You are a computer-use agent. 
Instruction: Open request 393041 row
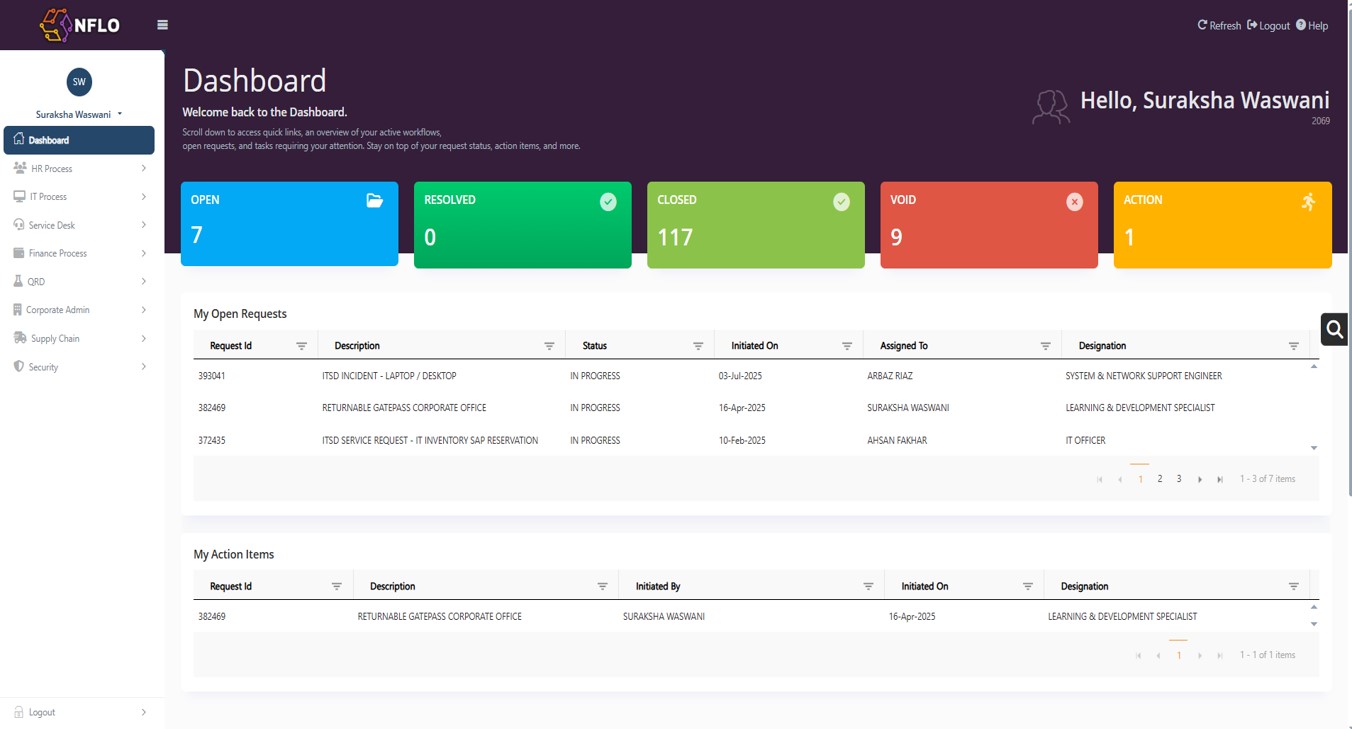211,376
